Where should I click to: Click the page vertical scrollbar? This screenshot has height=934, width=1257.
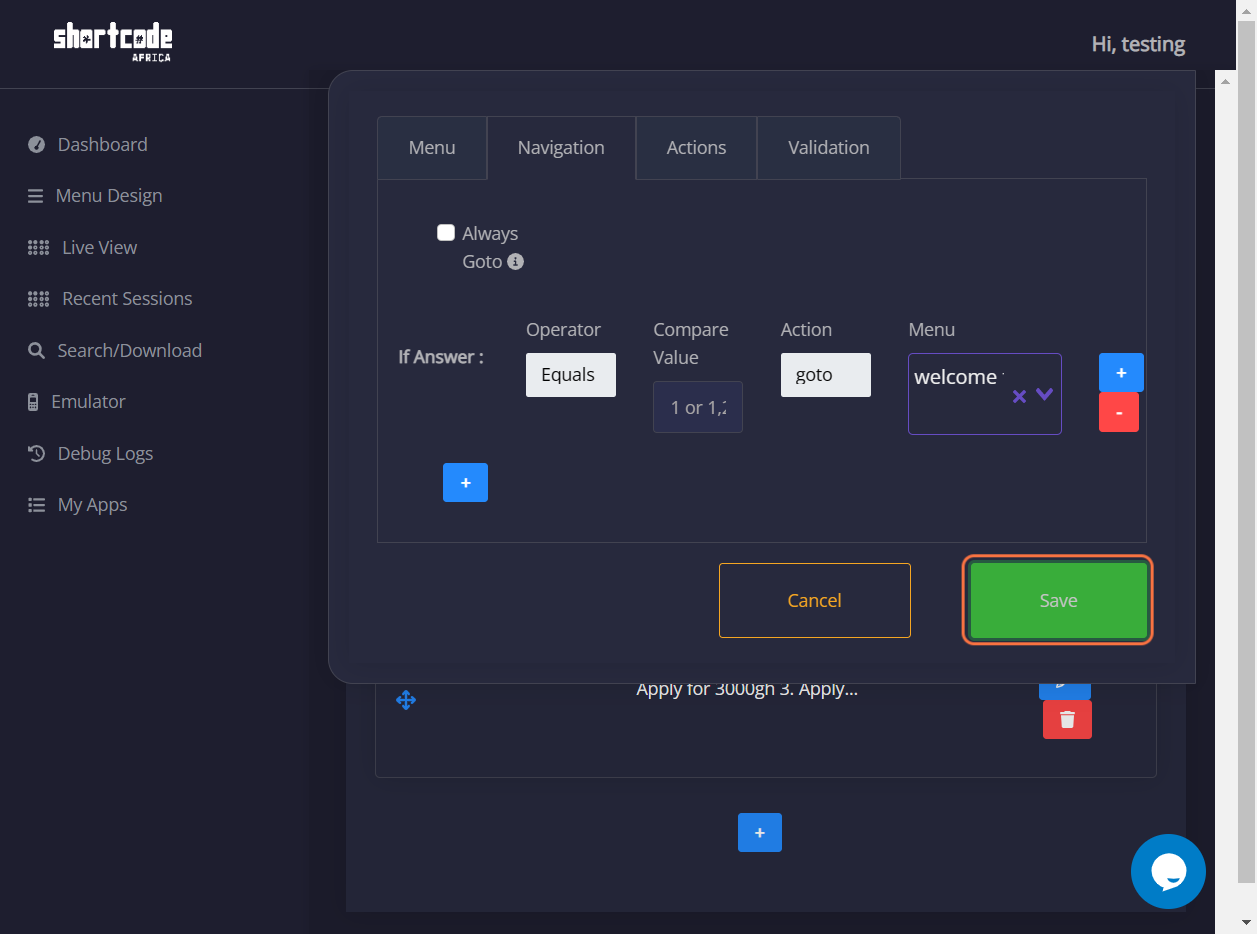point(1245,450)
